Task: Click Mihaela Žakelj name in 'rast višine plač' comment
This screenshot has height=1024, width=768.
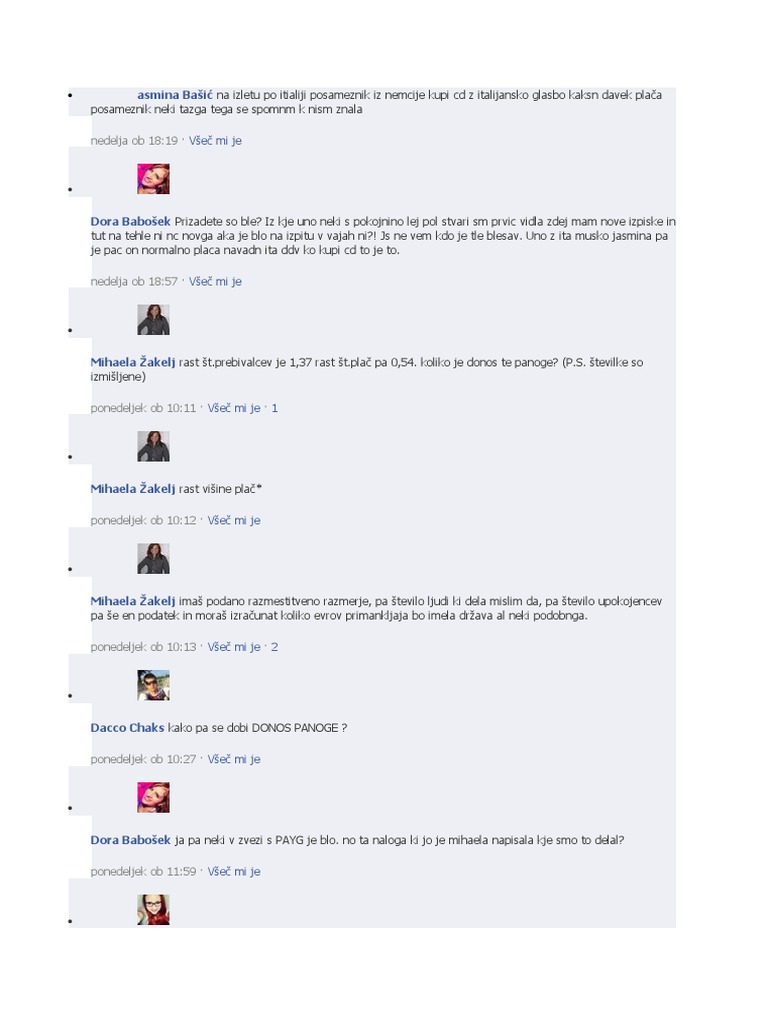Action: click(133, 488)
